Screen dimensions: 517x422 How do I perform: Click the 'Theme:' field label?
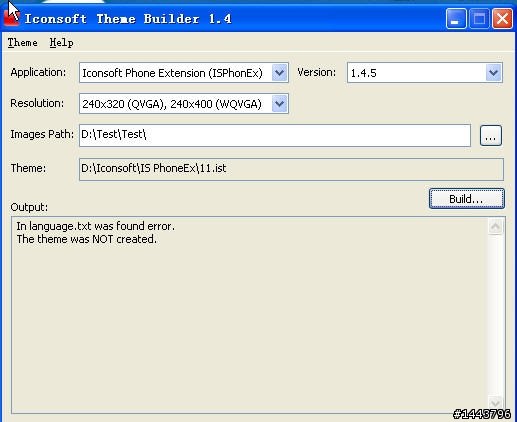[28, 168]
